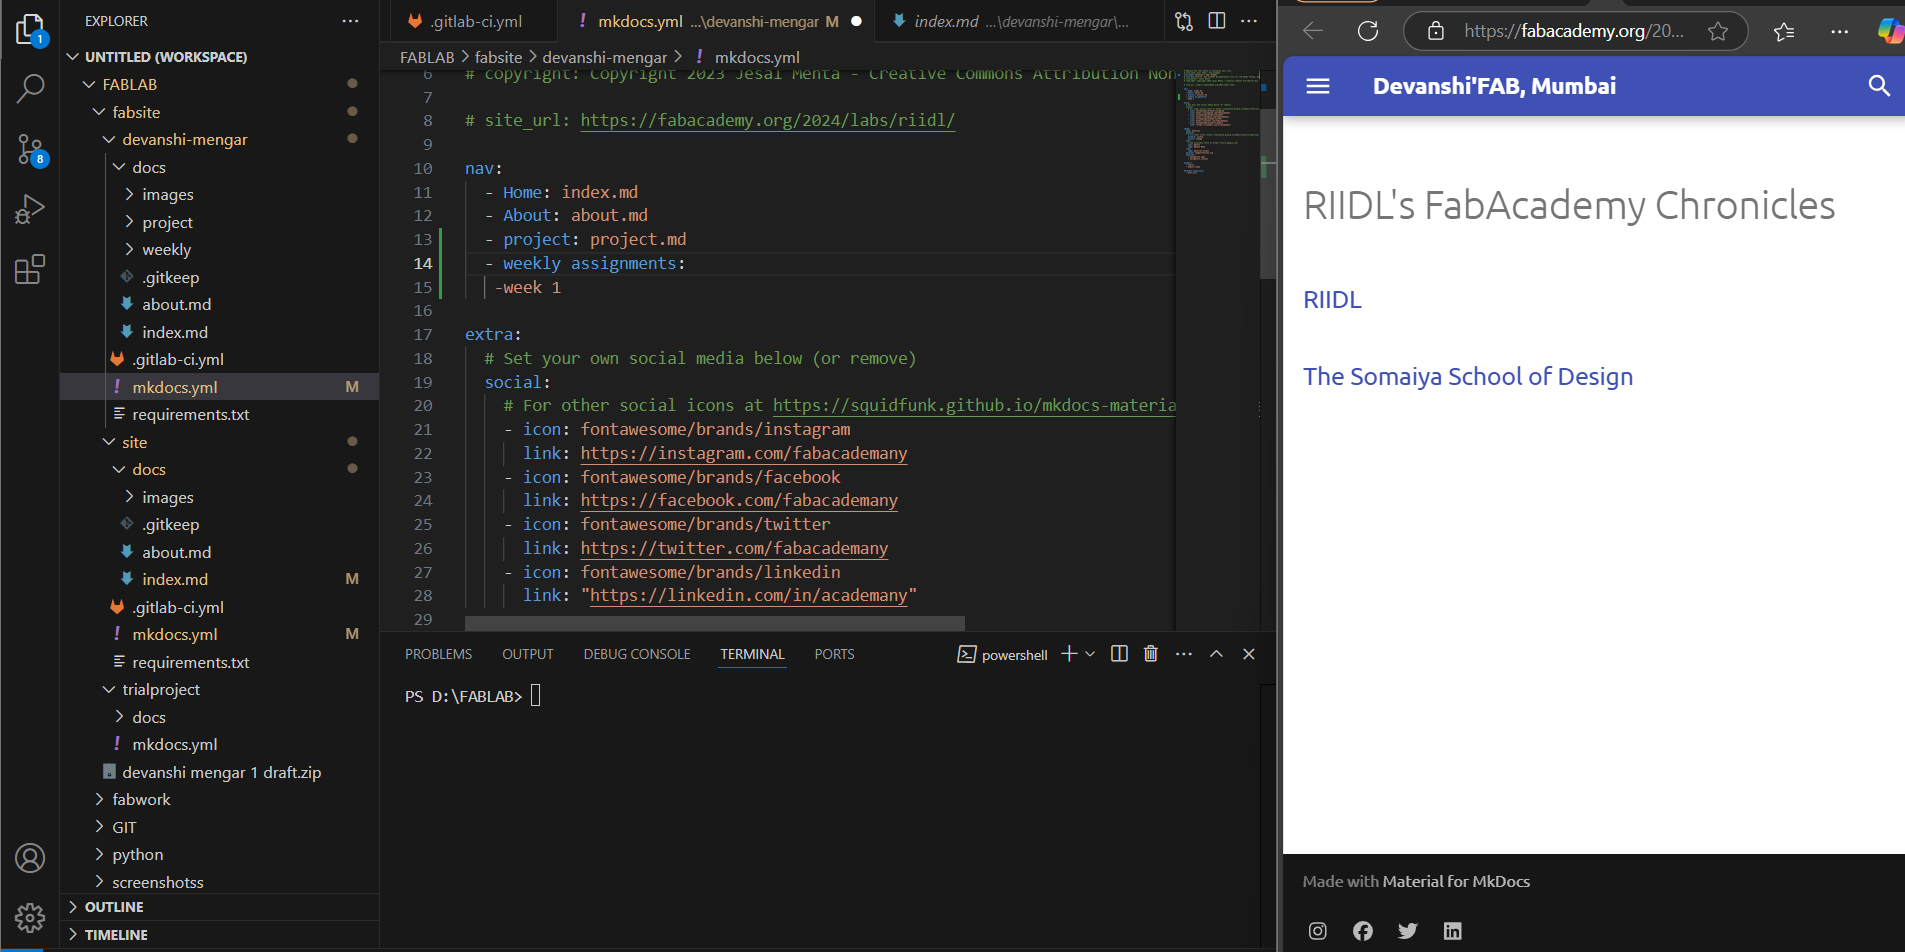This screenshot has width=1905, height=952.
Task: Open the PROBLEMS panel tab
Action: [438, 654]
